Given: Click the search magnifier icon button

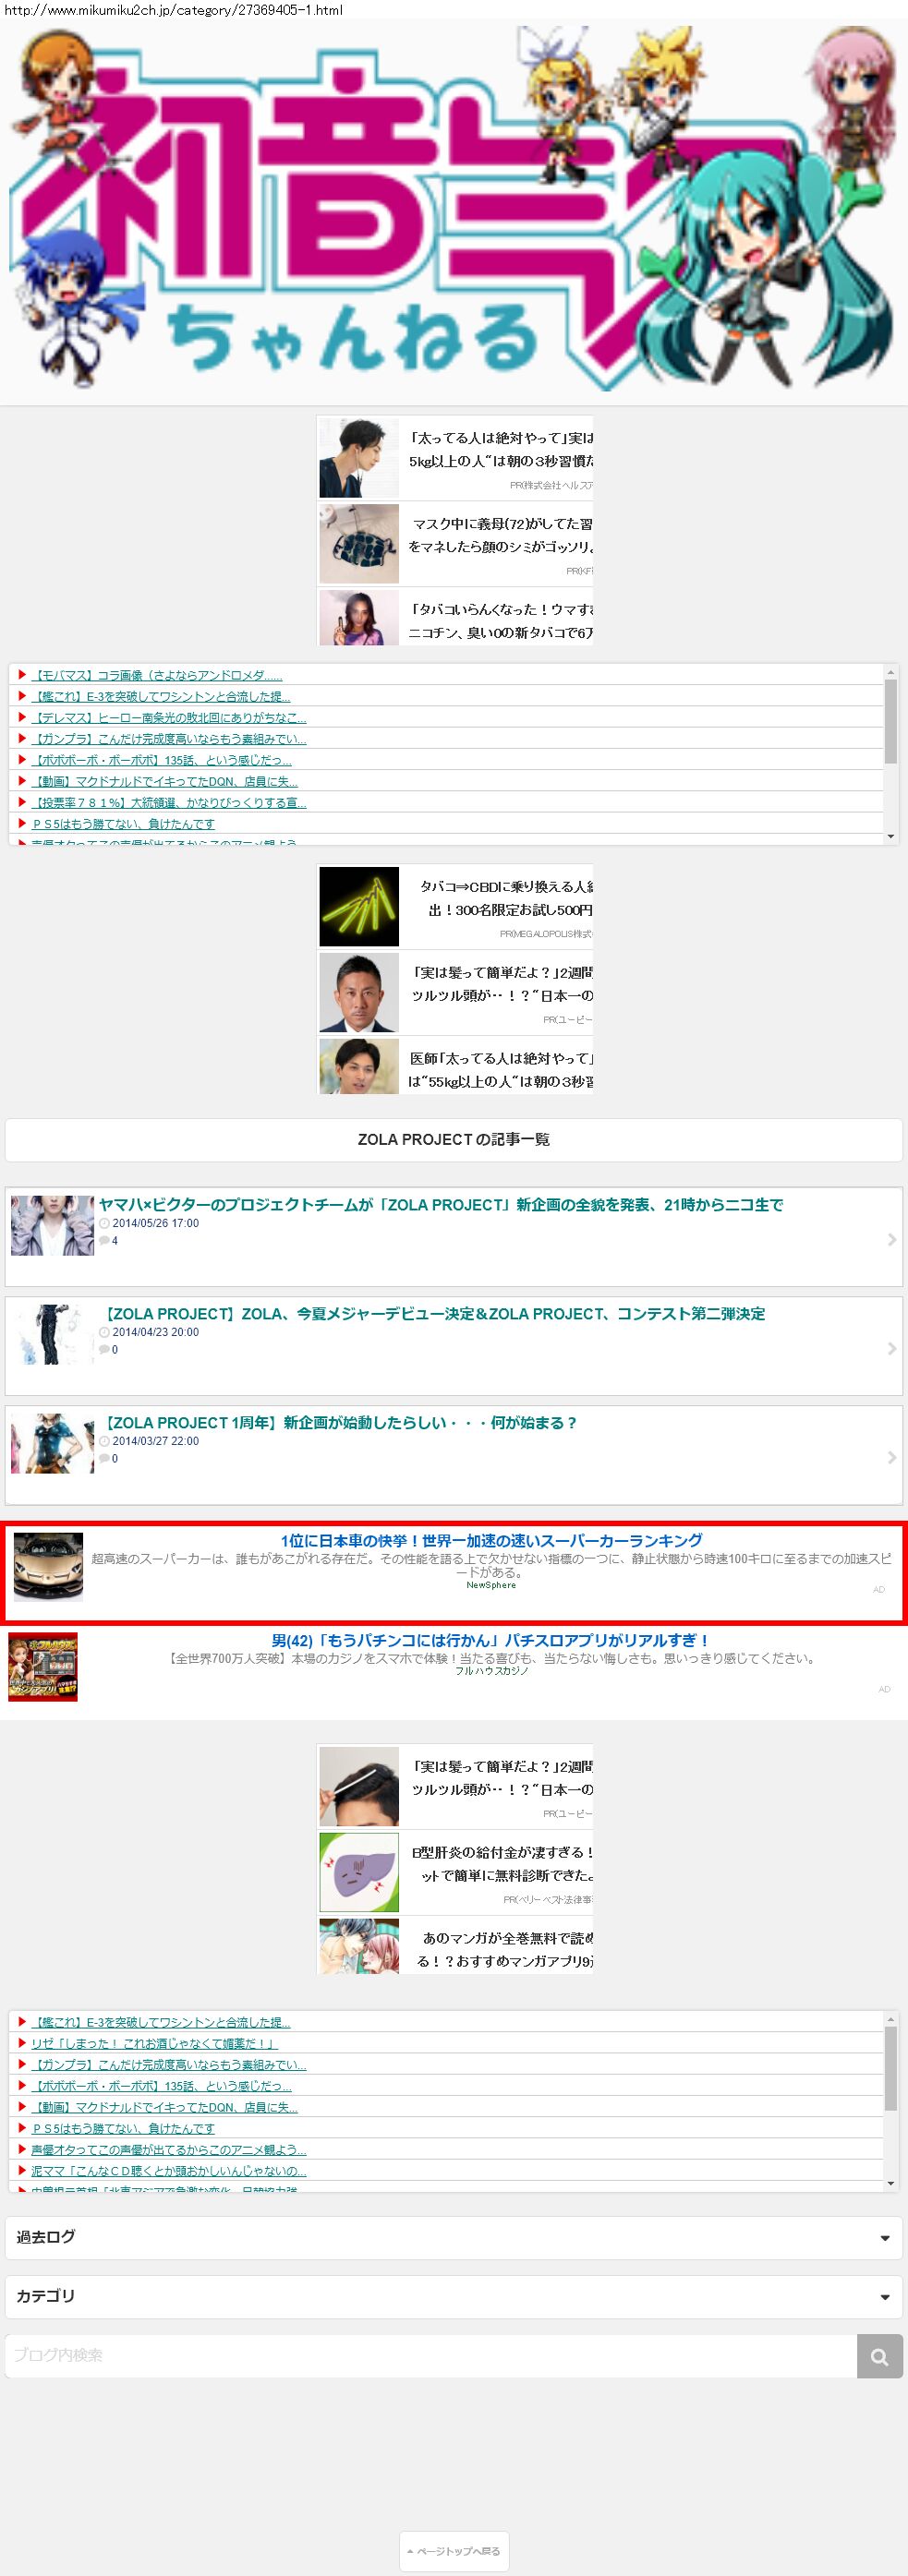Looking at the screenshot, I should (x=879, y=2357).
